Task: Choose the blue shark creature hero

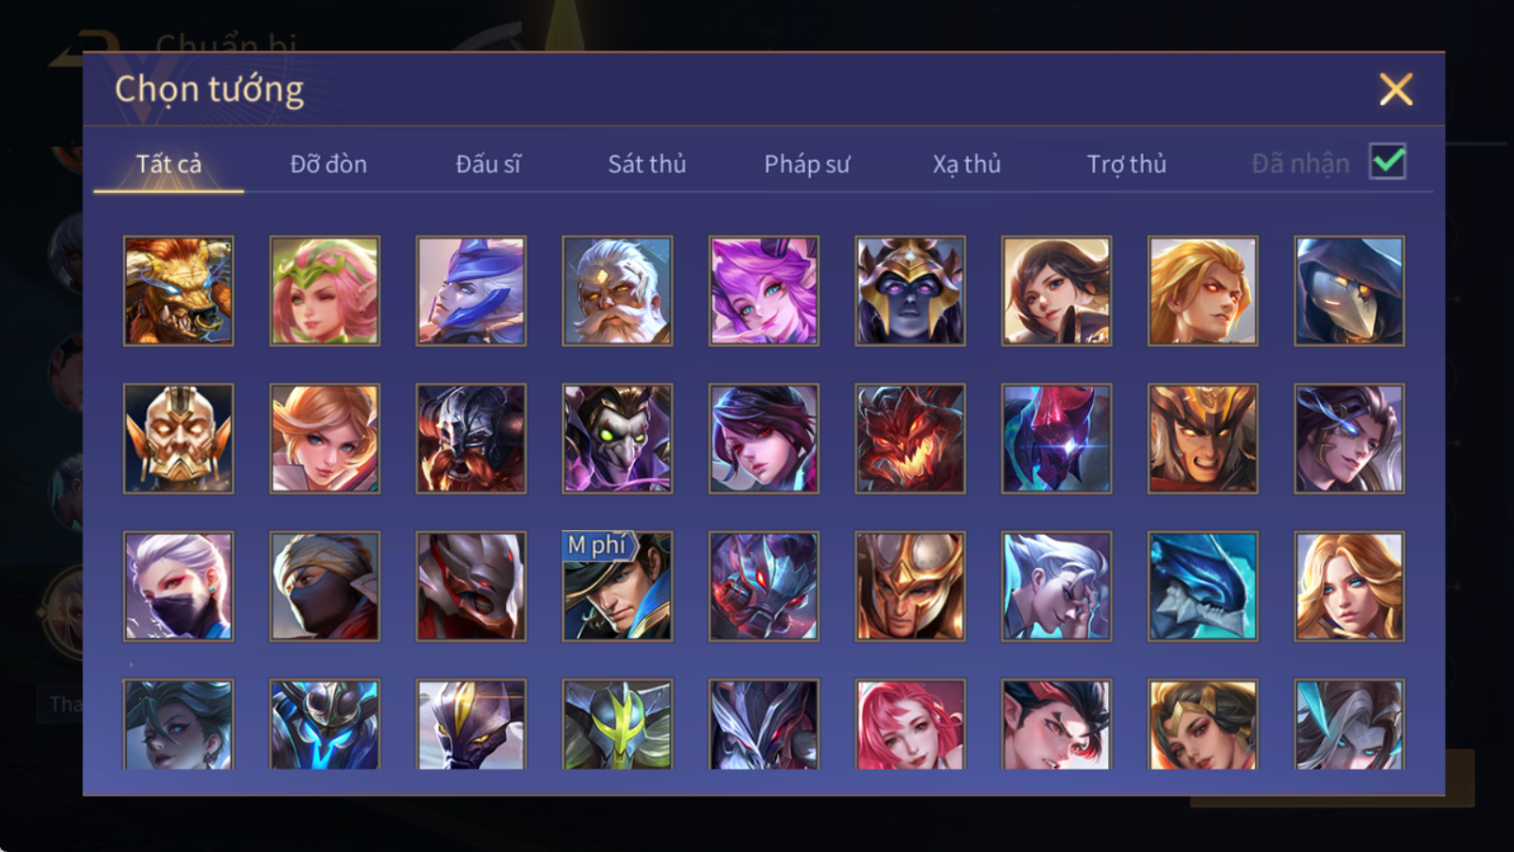Action: click(x=1203, y=586)
